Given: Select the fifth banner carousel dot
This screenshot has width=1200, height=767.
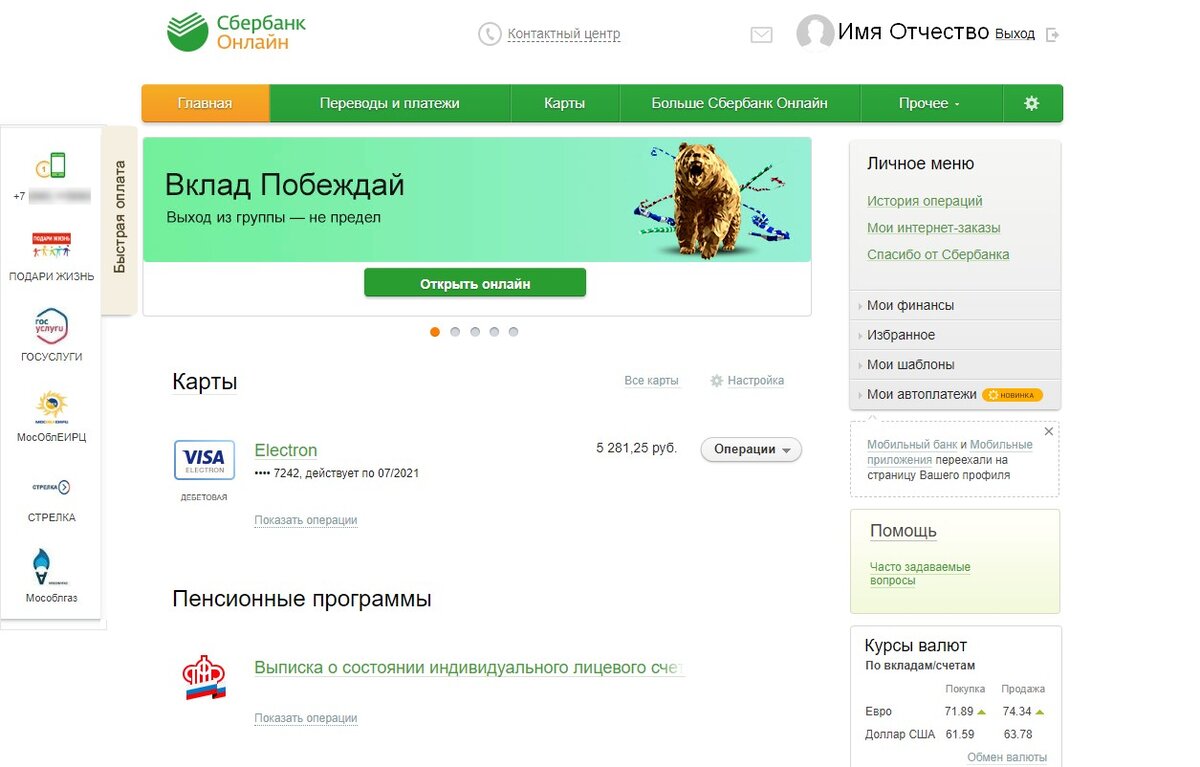Looking at the screenshot, I should [x=513, y=332].
